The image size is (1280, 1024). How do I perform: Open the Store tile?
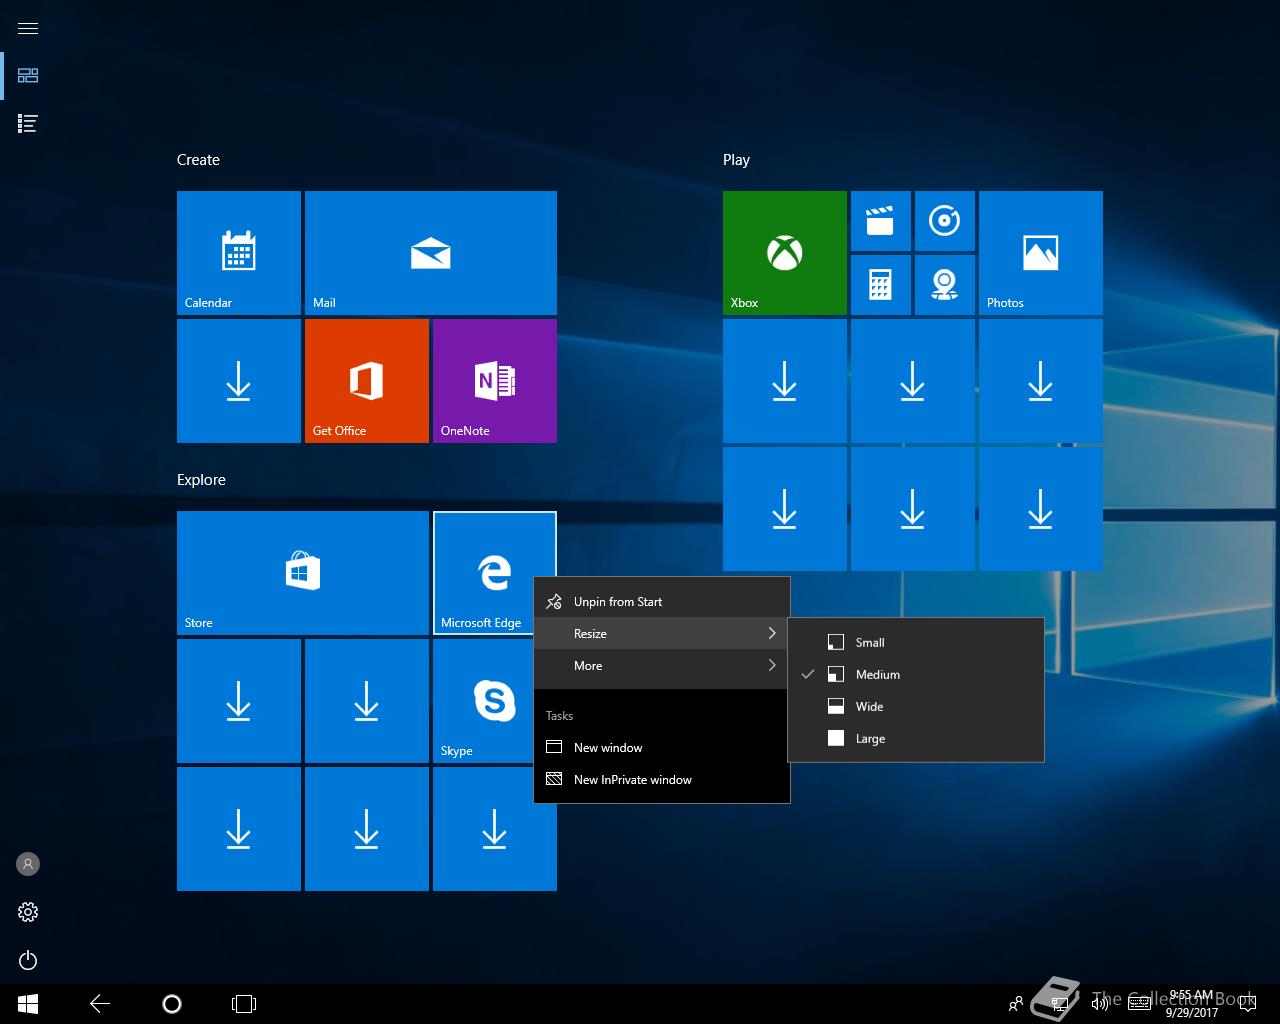pos(303,573)
